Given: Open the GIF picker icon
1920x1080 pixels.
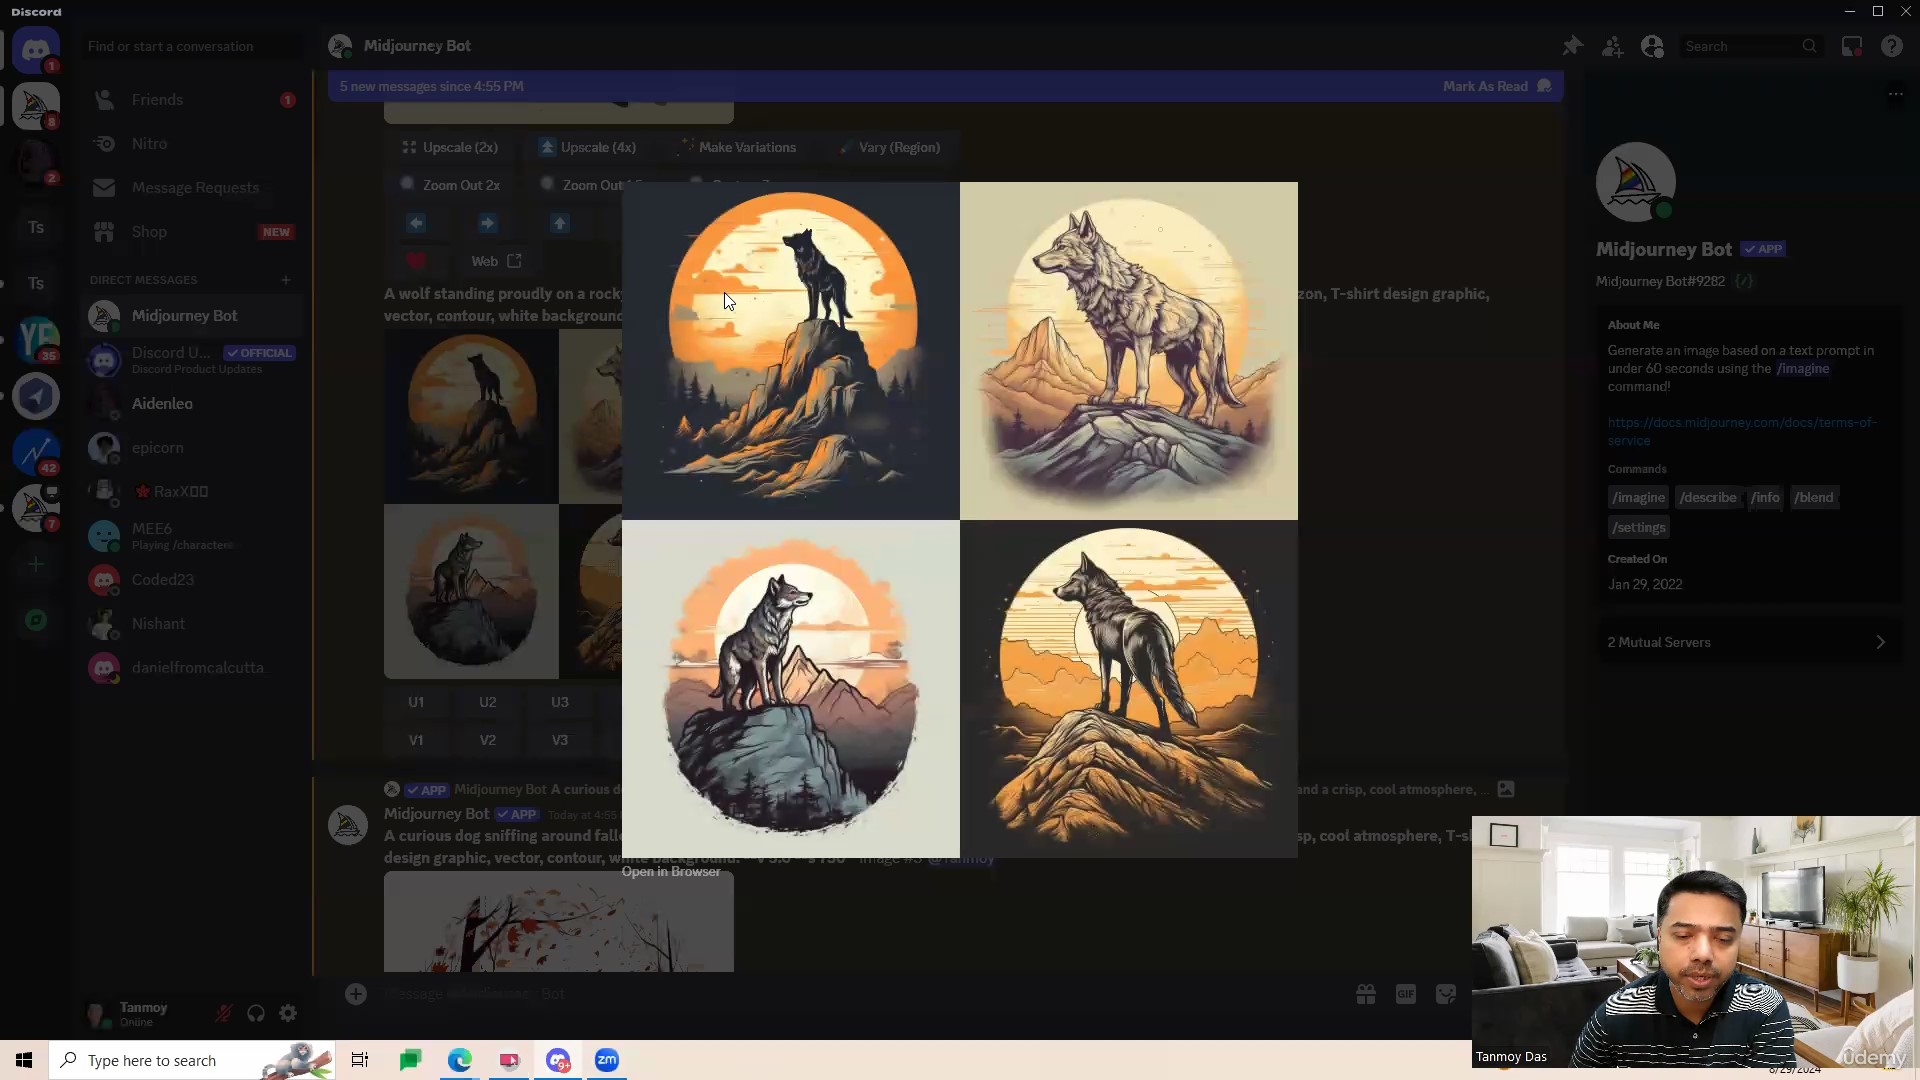Looking at the screenshot, I should pyautogui.click(x=1405, y=994).
